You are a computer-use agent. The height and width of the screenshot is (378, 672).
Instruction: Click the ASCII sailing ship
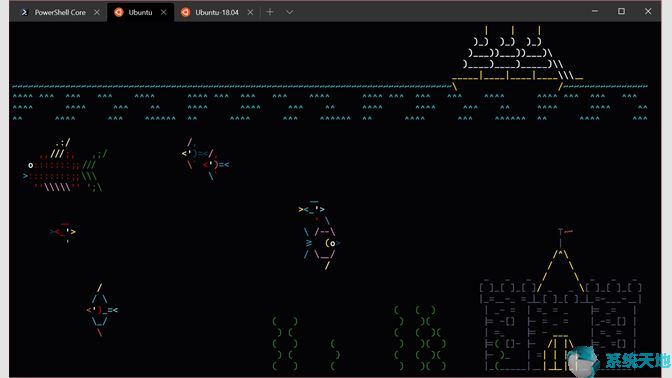pyautogui.click(x=517, y=58)
